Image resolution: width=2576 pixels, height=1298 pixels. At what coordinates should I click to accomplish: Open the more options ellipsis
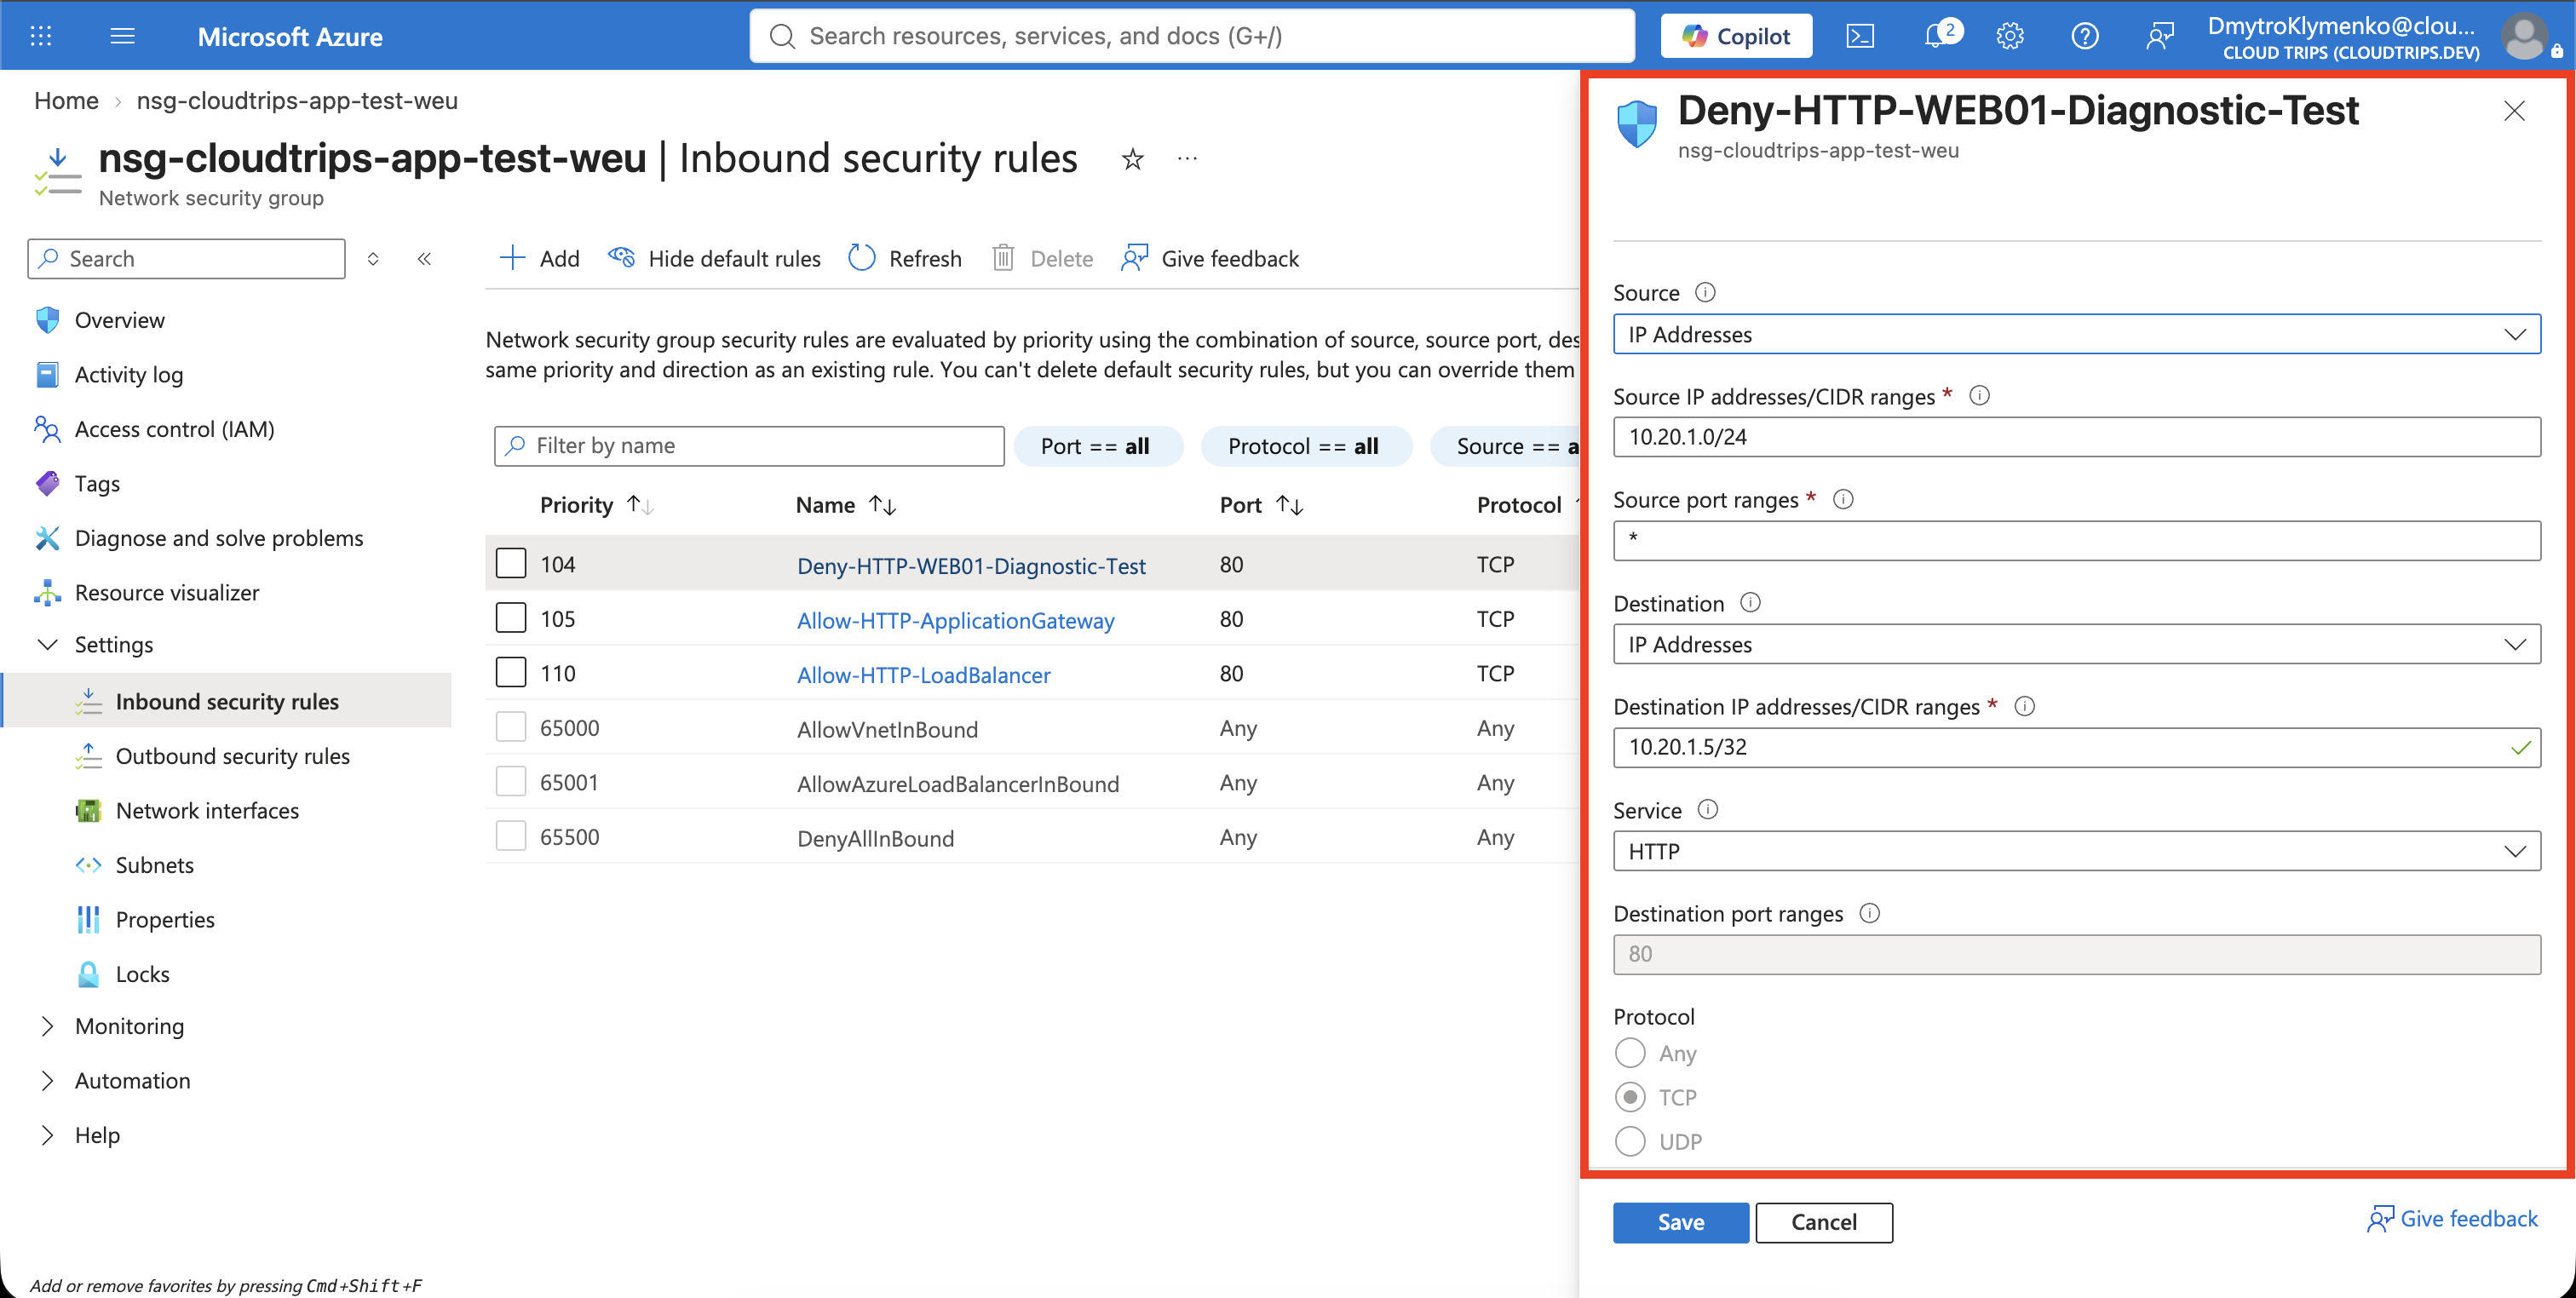click(x=1187, y=159)
